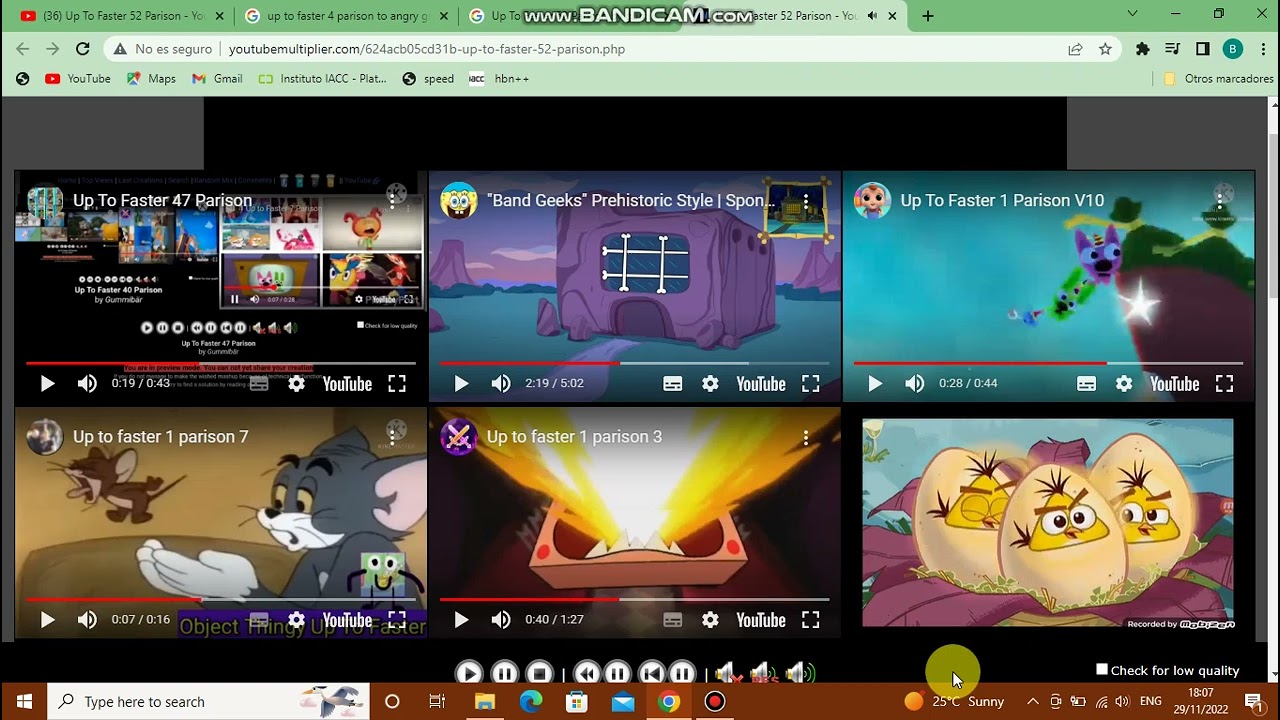Open the Instituto IACC bookmark
Screen dimensions: 1280x720
pos(322,79)
